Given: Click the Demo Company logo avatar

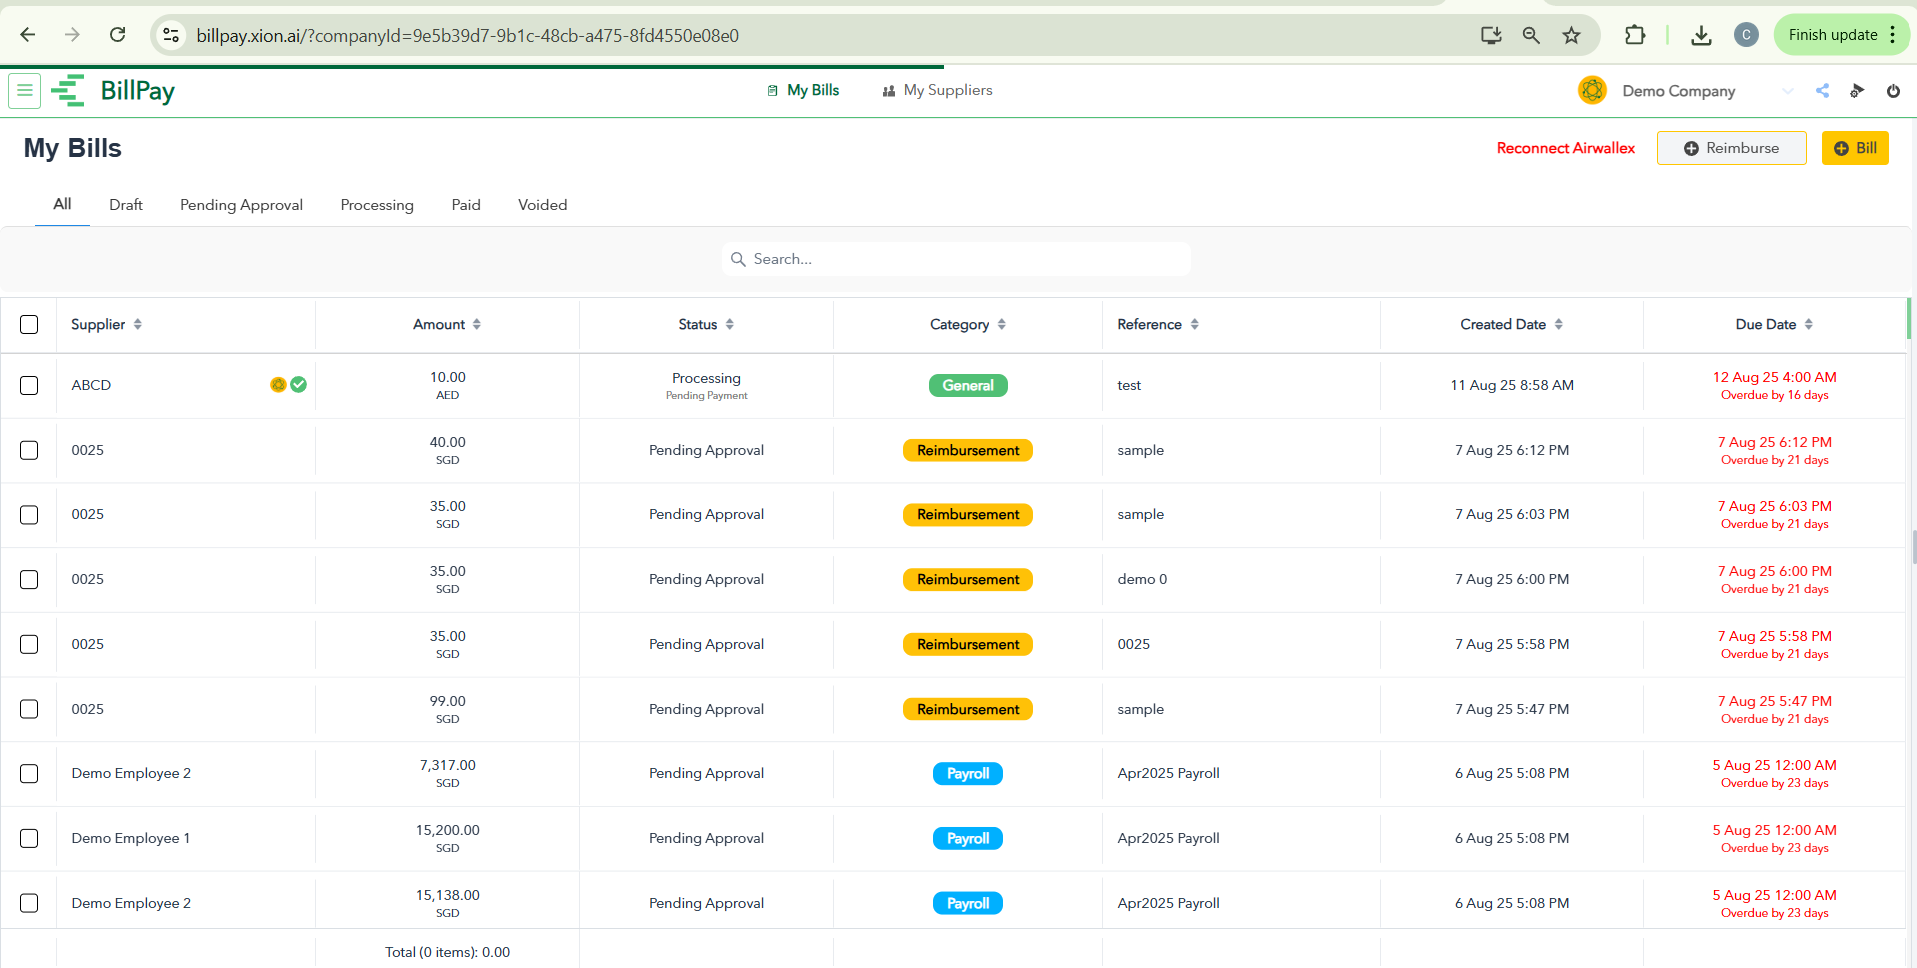Looking at the screenshot, I should [1592, 90].
